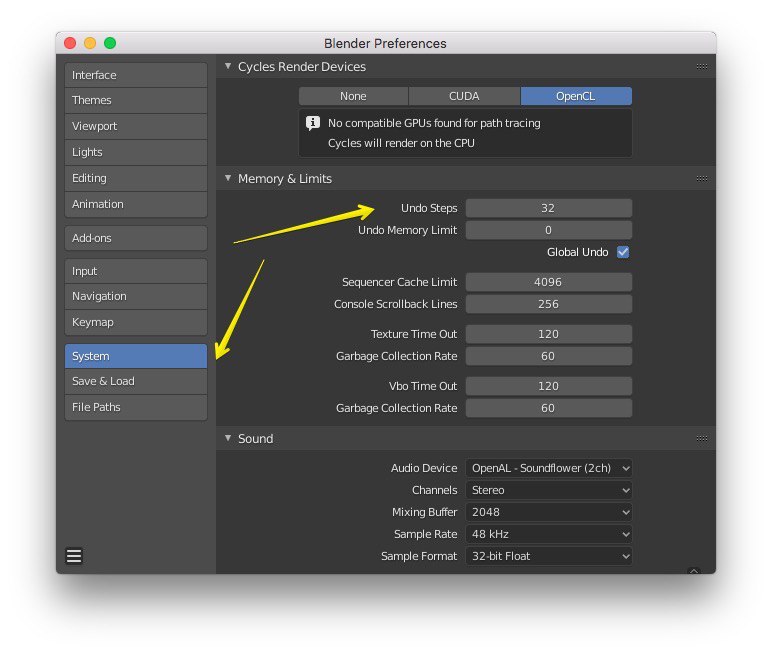The width and height of the screenshot is (772, 654).
Task: Click the scroll-up chevron at bottom right
Action: click(x=694, y=571)
